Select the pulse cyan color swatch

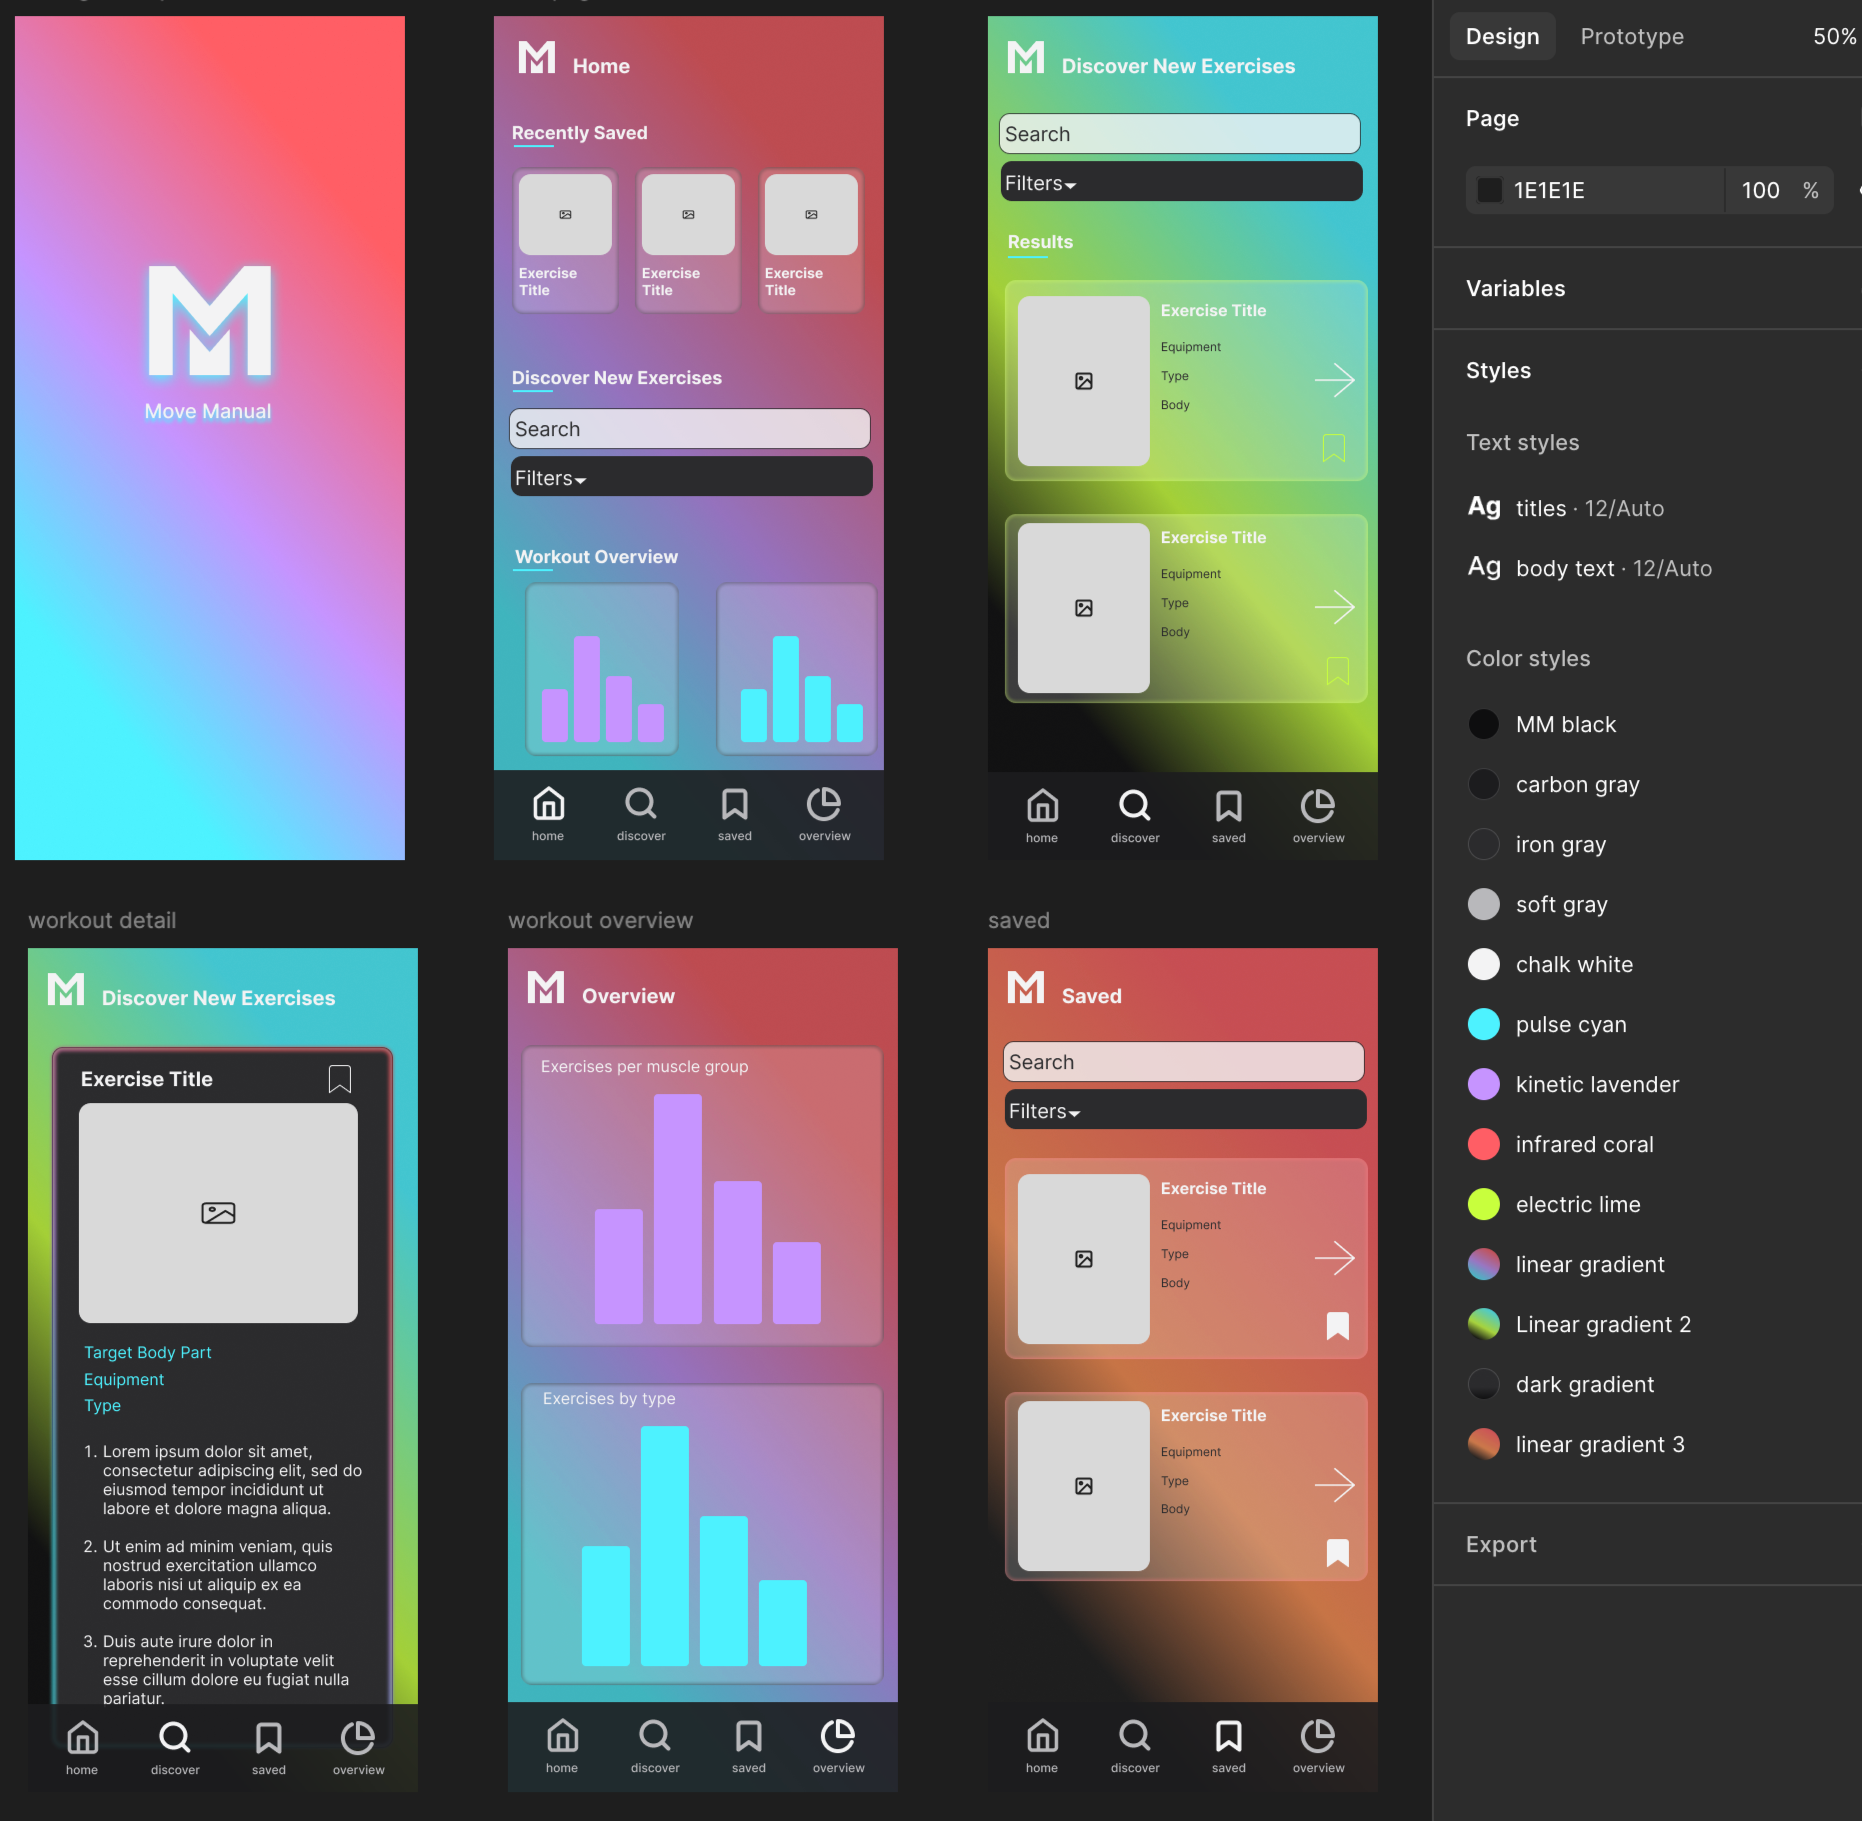point(1484,1024)
